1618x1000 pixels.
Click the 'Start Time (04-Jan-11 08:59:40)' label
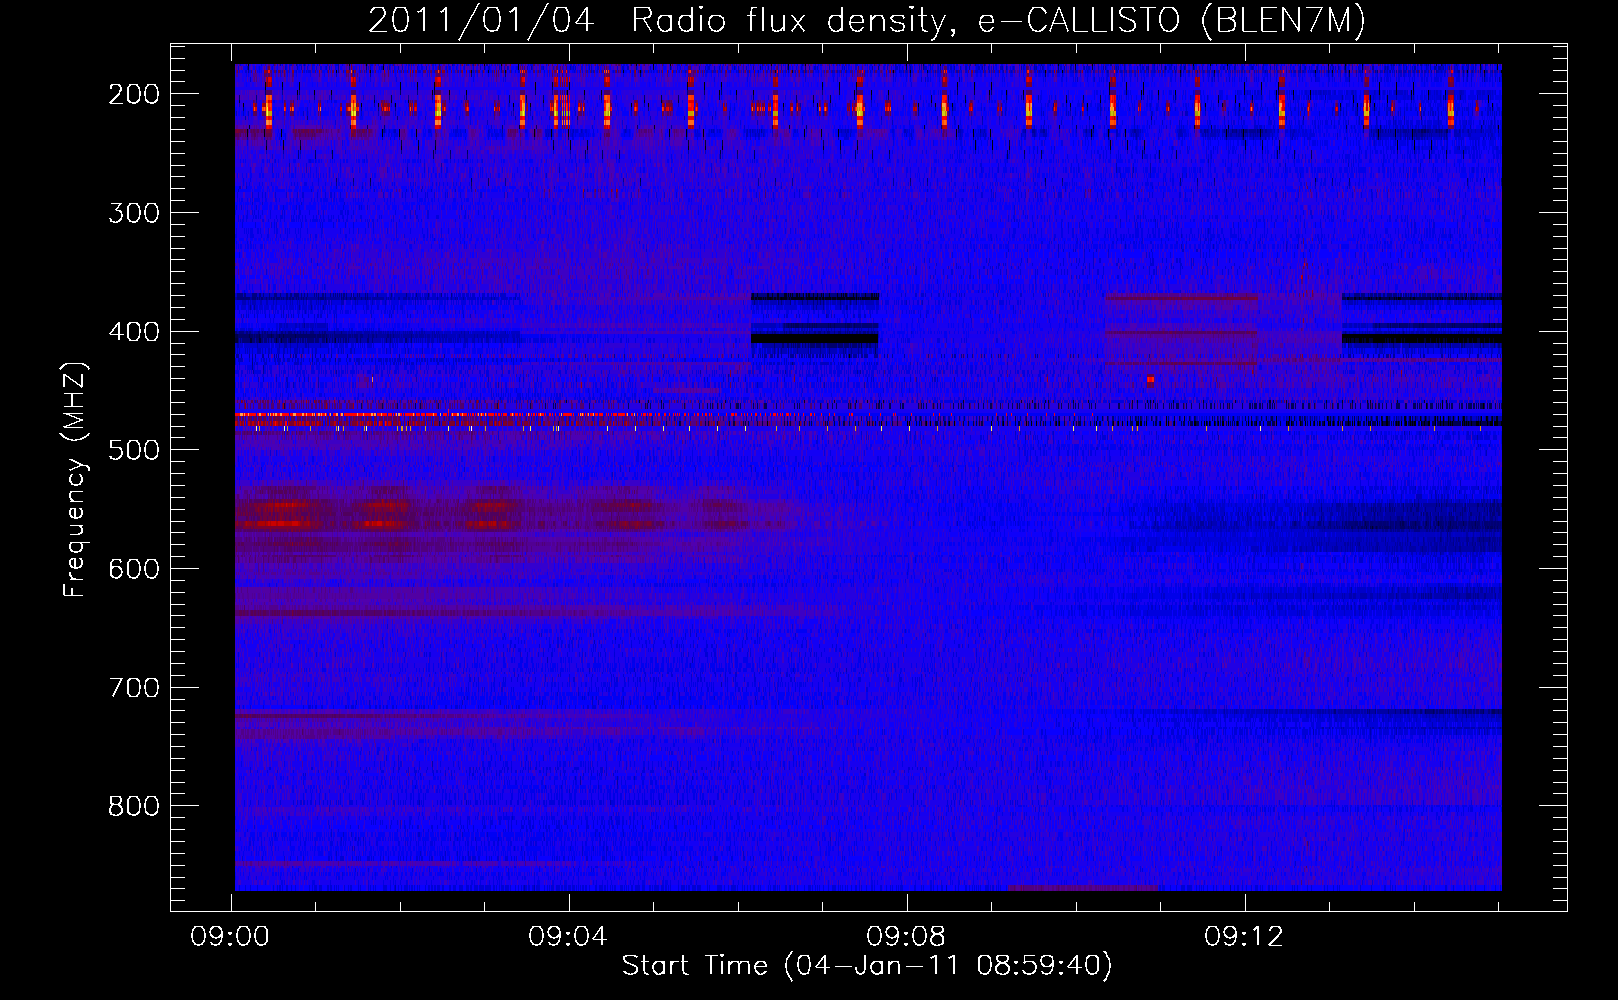(x=867, y=966)
